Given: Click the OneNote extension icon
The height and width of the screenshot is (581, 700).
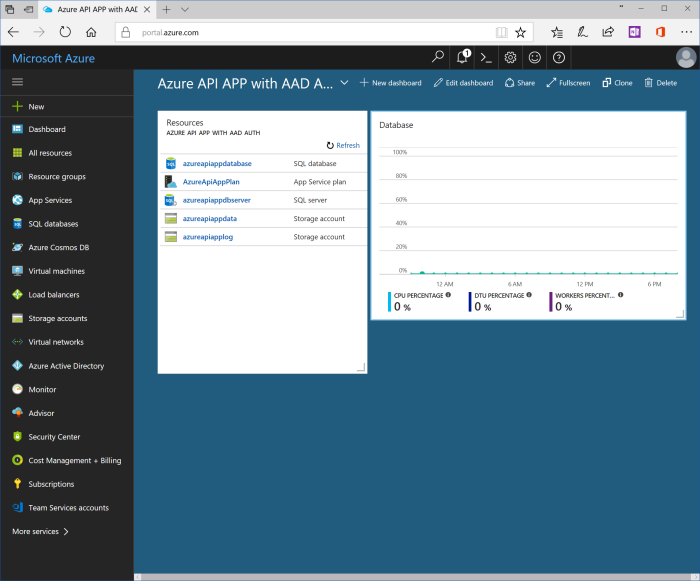Looking at the screenshot, I should (634, 32).
